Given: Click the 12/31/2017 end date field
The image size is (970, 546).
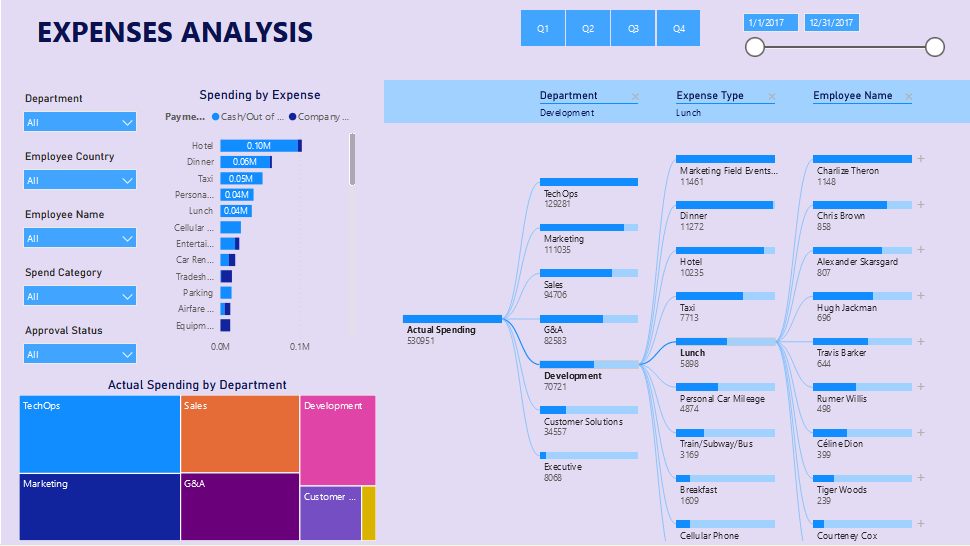Looking at the screenshot, I should pyautogui.click(x=832, y=23).
